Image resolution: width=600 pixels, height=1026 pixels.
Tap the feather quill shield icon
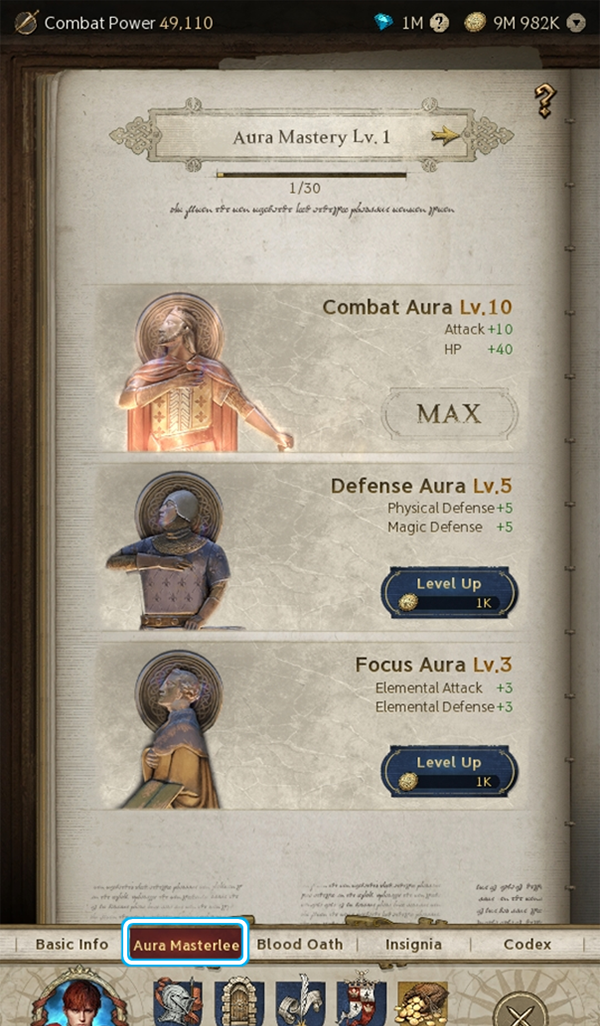(300, 1002)
